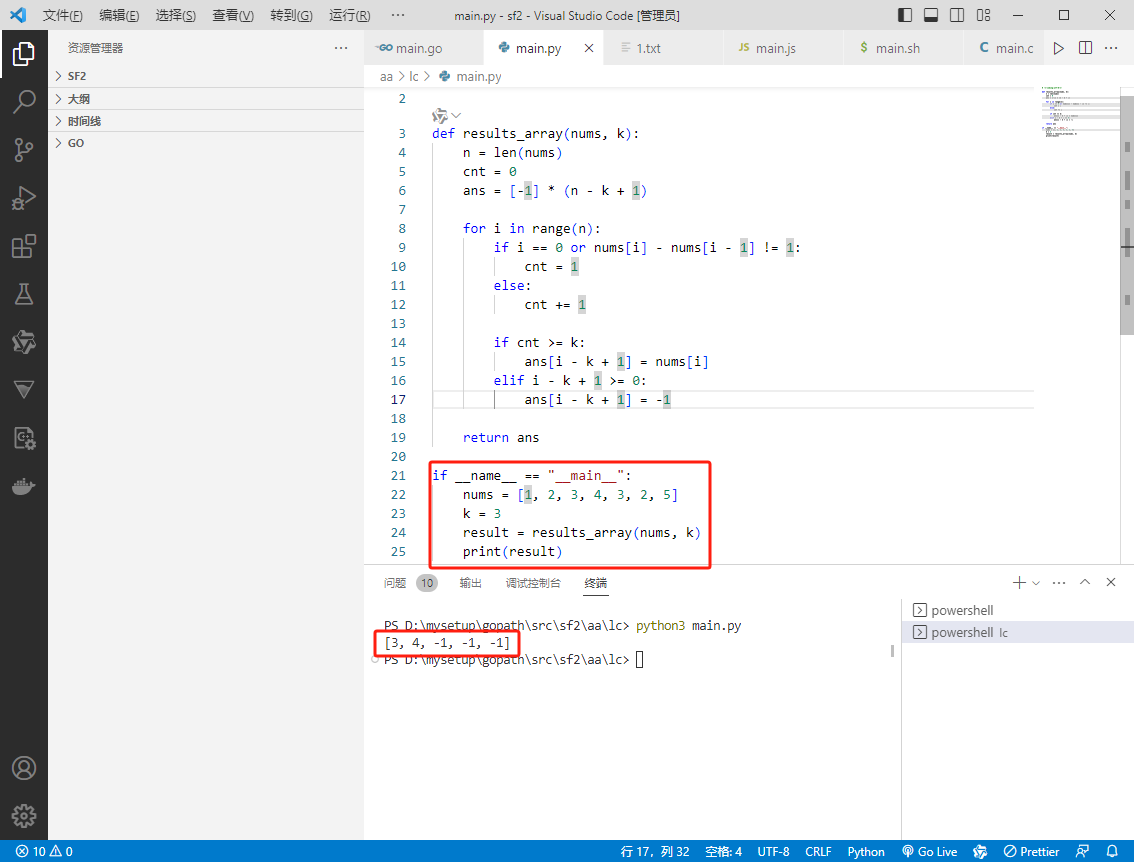Create new terminal with plus icon
The width and height of the screenshot is (1134, 862).
tap(1019, 583)
